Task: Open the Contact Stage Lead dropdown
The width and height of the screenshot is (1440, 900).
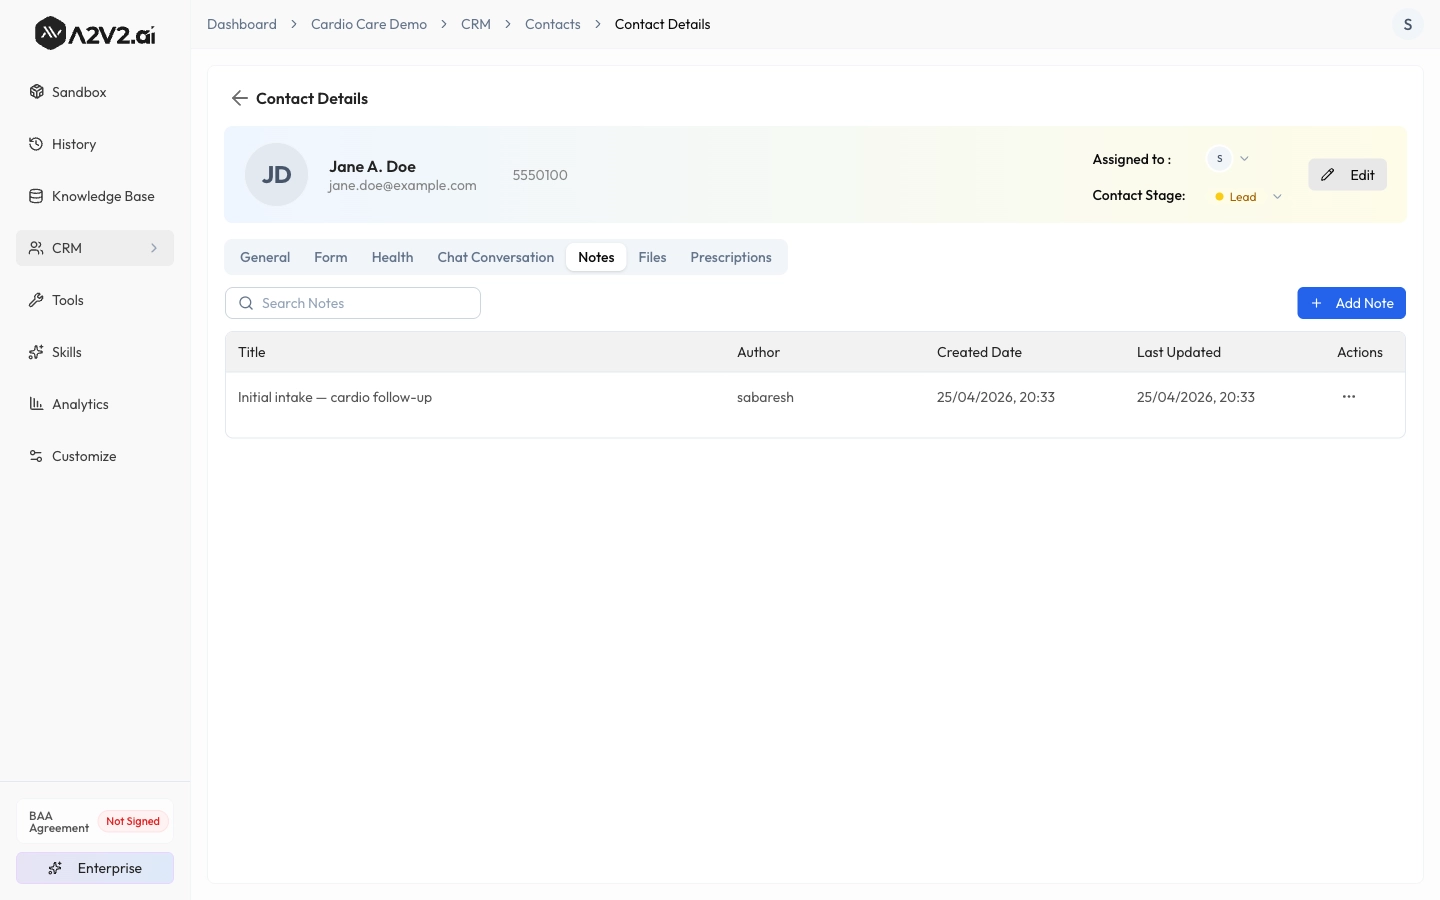Action: point(1277,196)
